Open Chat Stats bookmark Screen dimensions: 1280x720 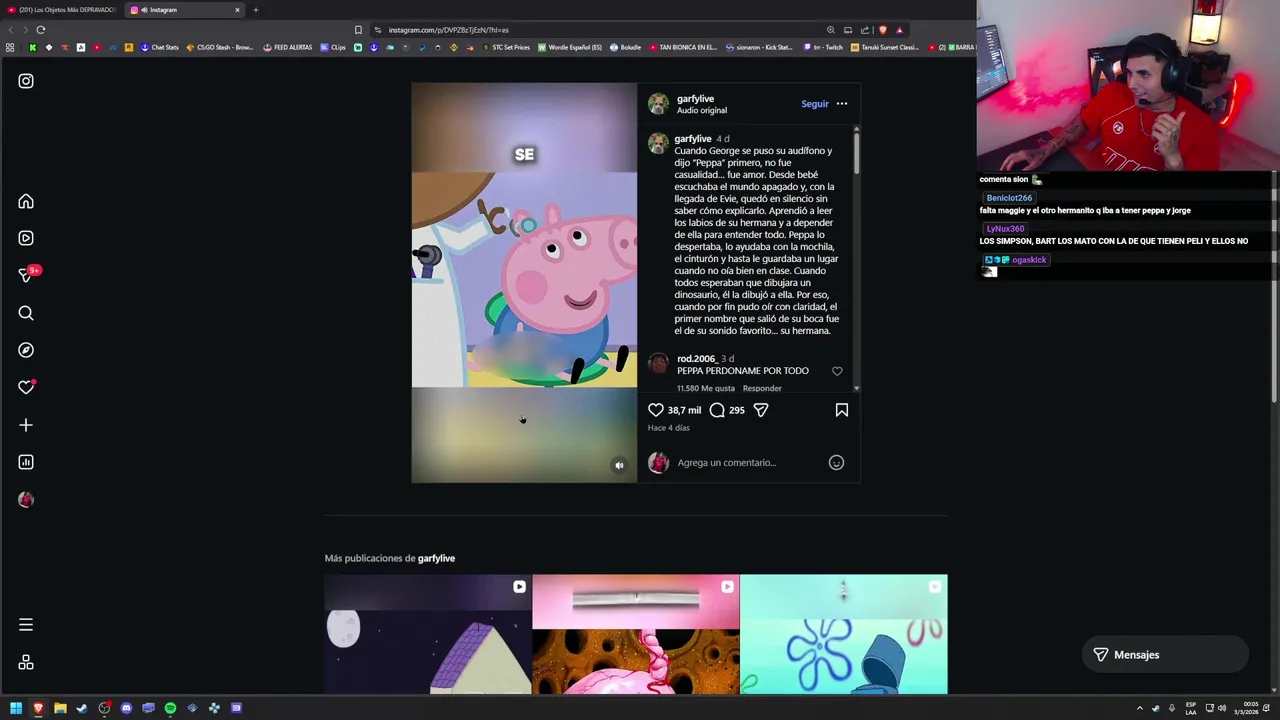[159, 47]
